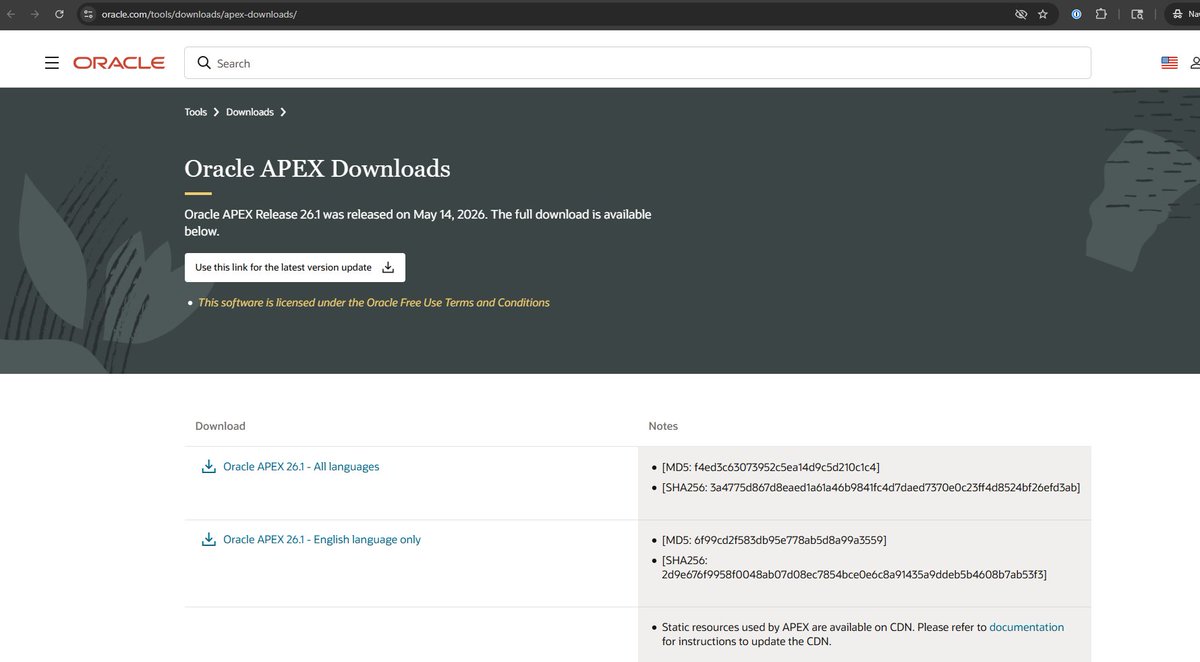
Task: Open Oracle Free Use Terms and Conditions link
Action: (x=374, y=302)
